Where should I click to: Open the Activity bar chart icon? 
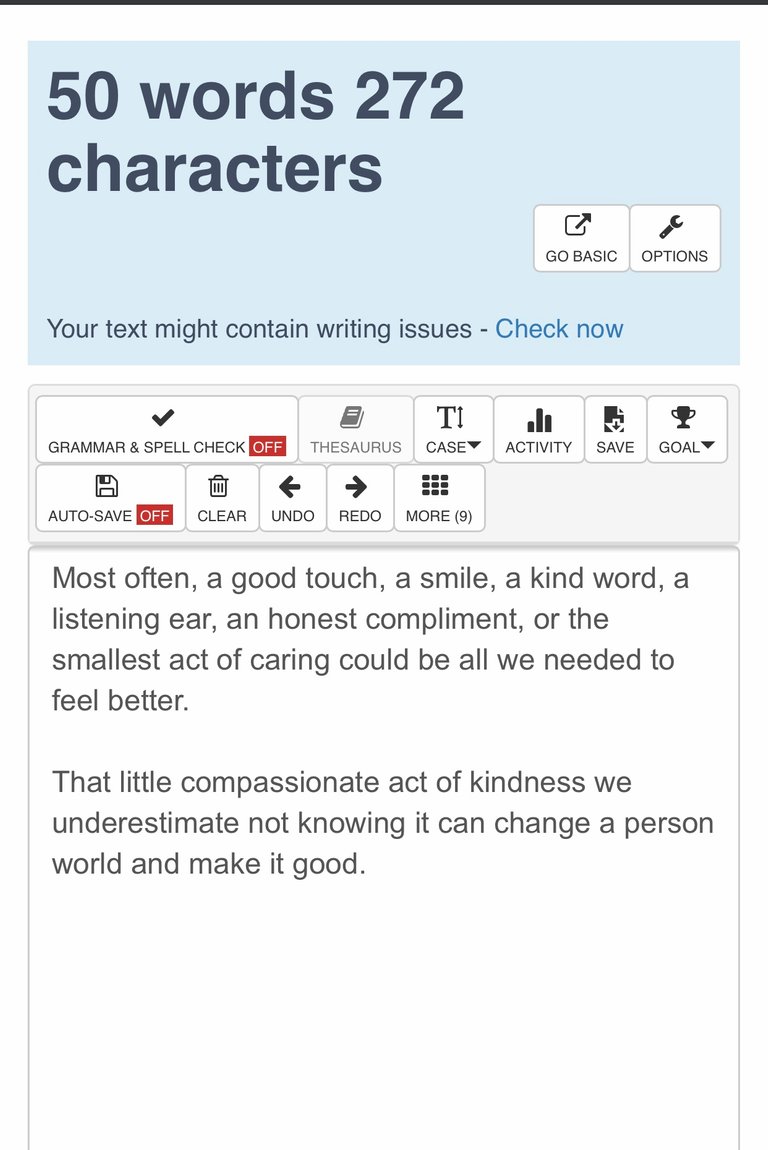point(539,420)
